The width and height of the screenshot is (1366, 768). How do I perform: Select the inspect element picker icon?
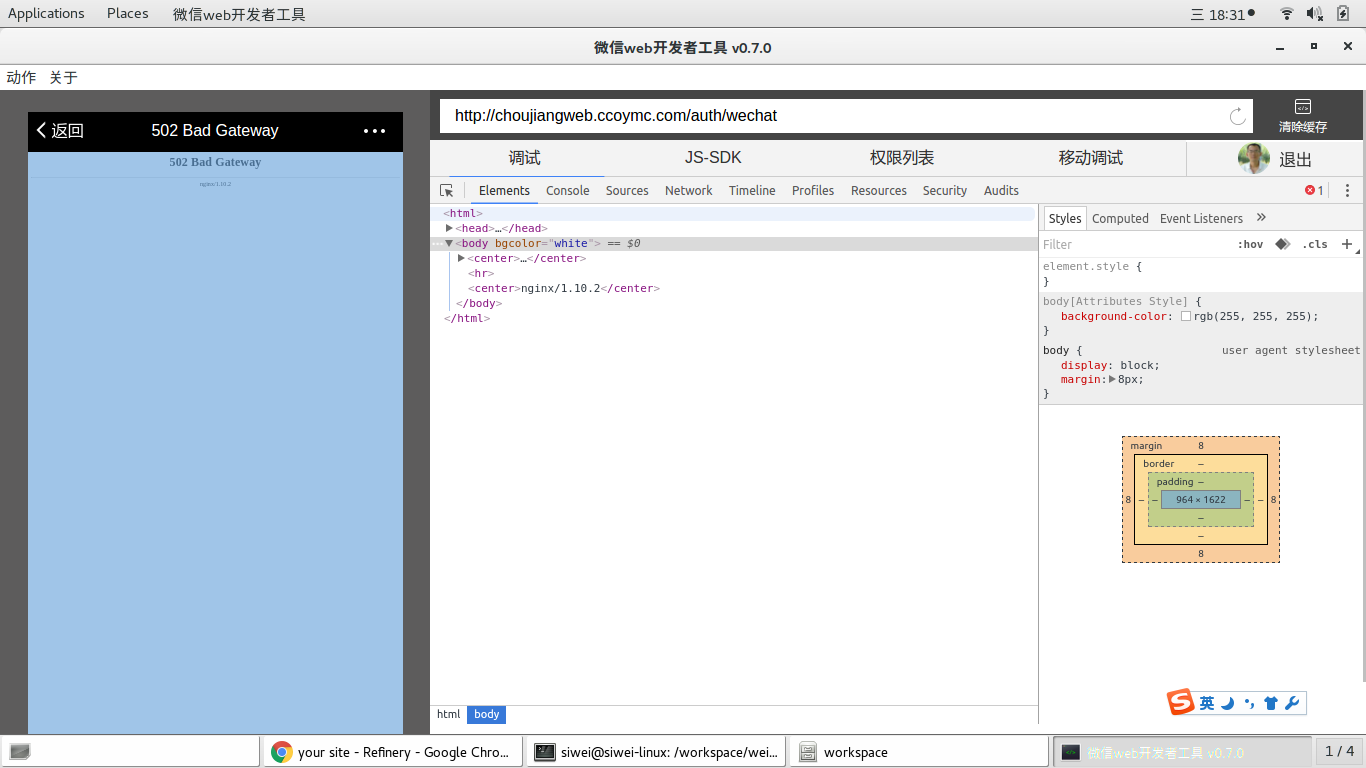447,190
